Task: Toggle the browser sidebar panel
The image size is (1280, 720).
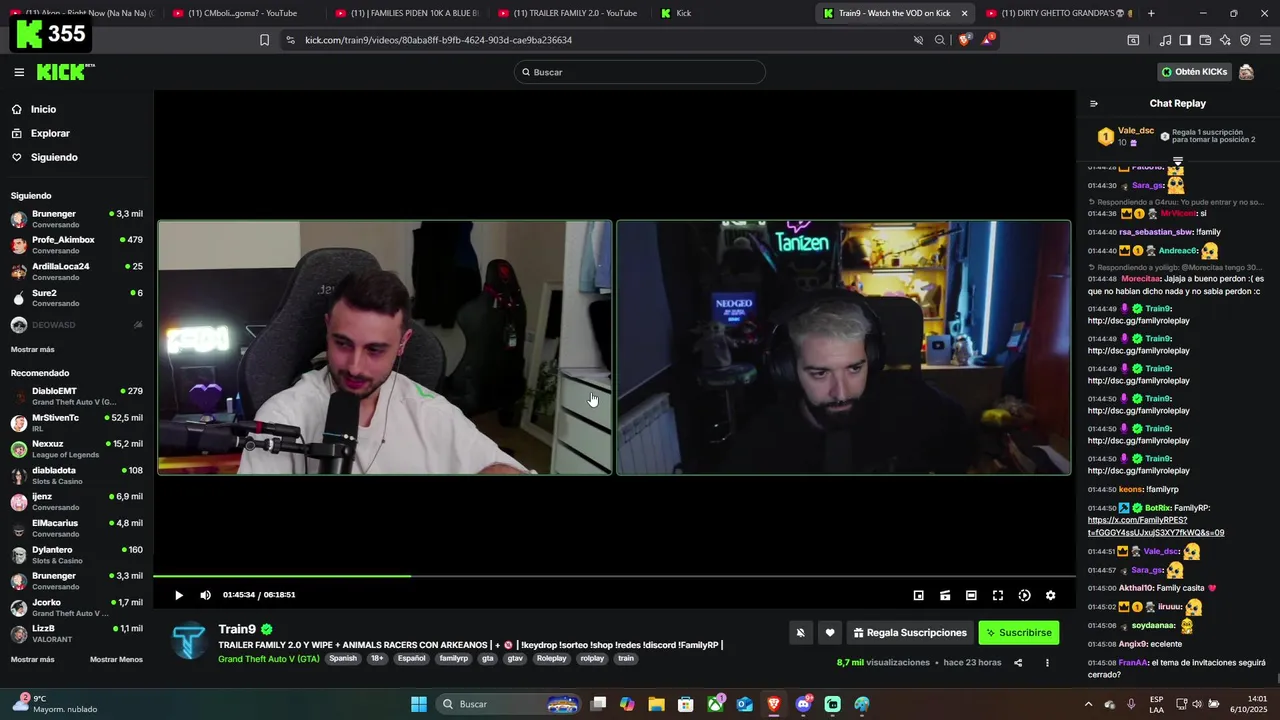Action: coord(1185,40)
